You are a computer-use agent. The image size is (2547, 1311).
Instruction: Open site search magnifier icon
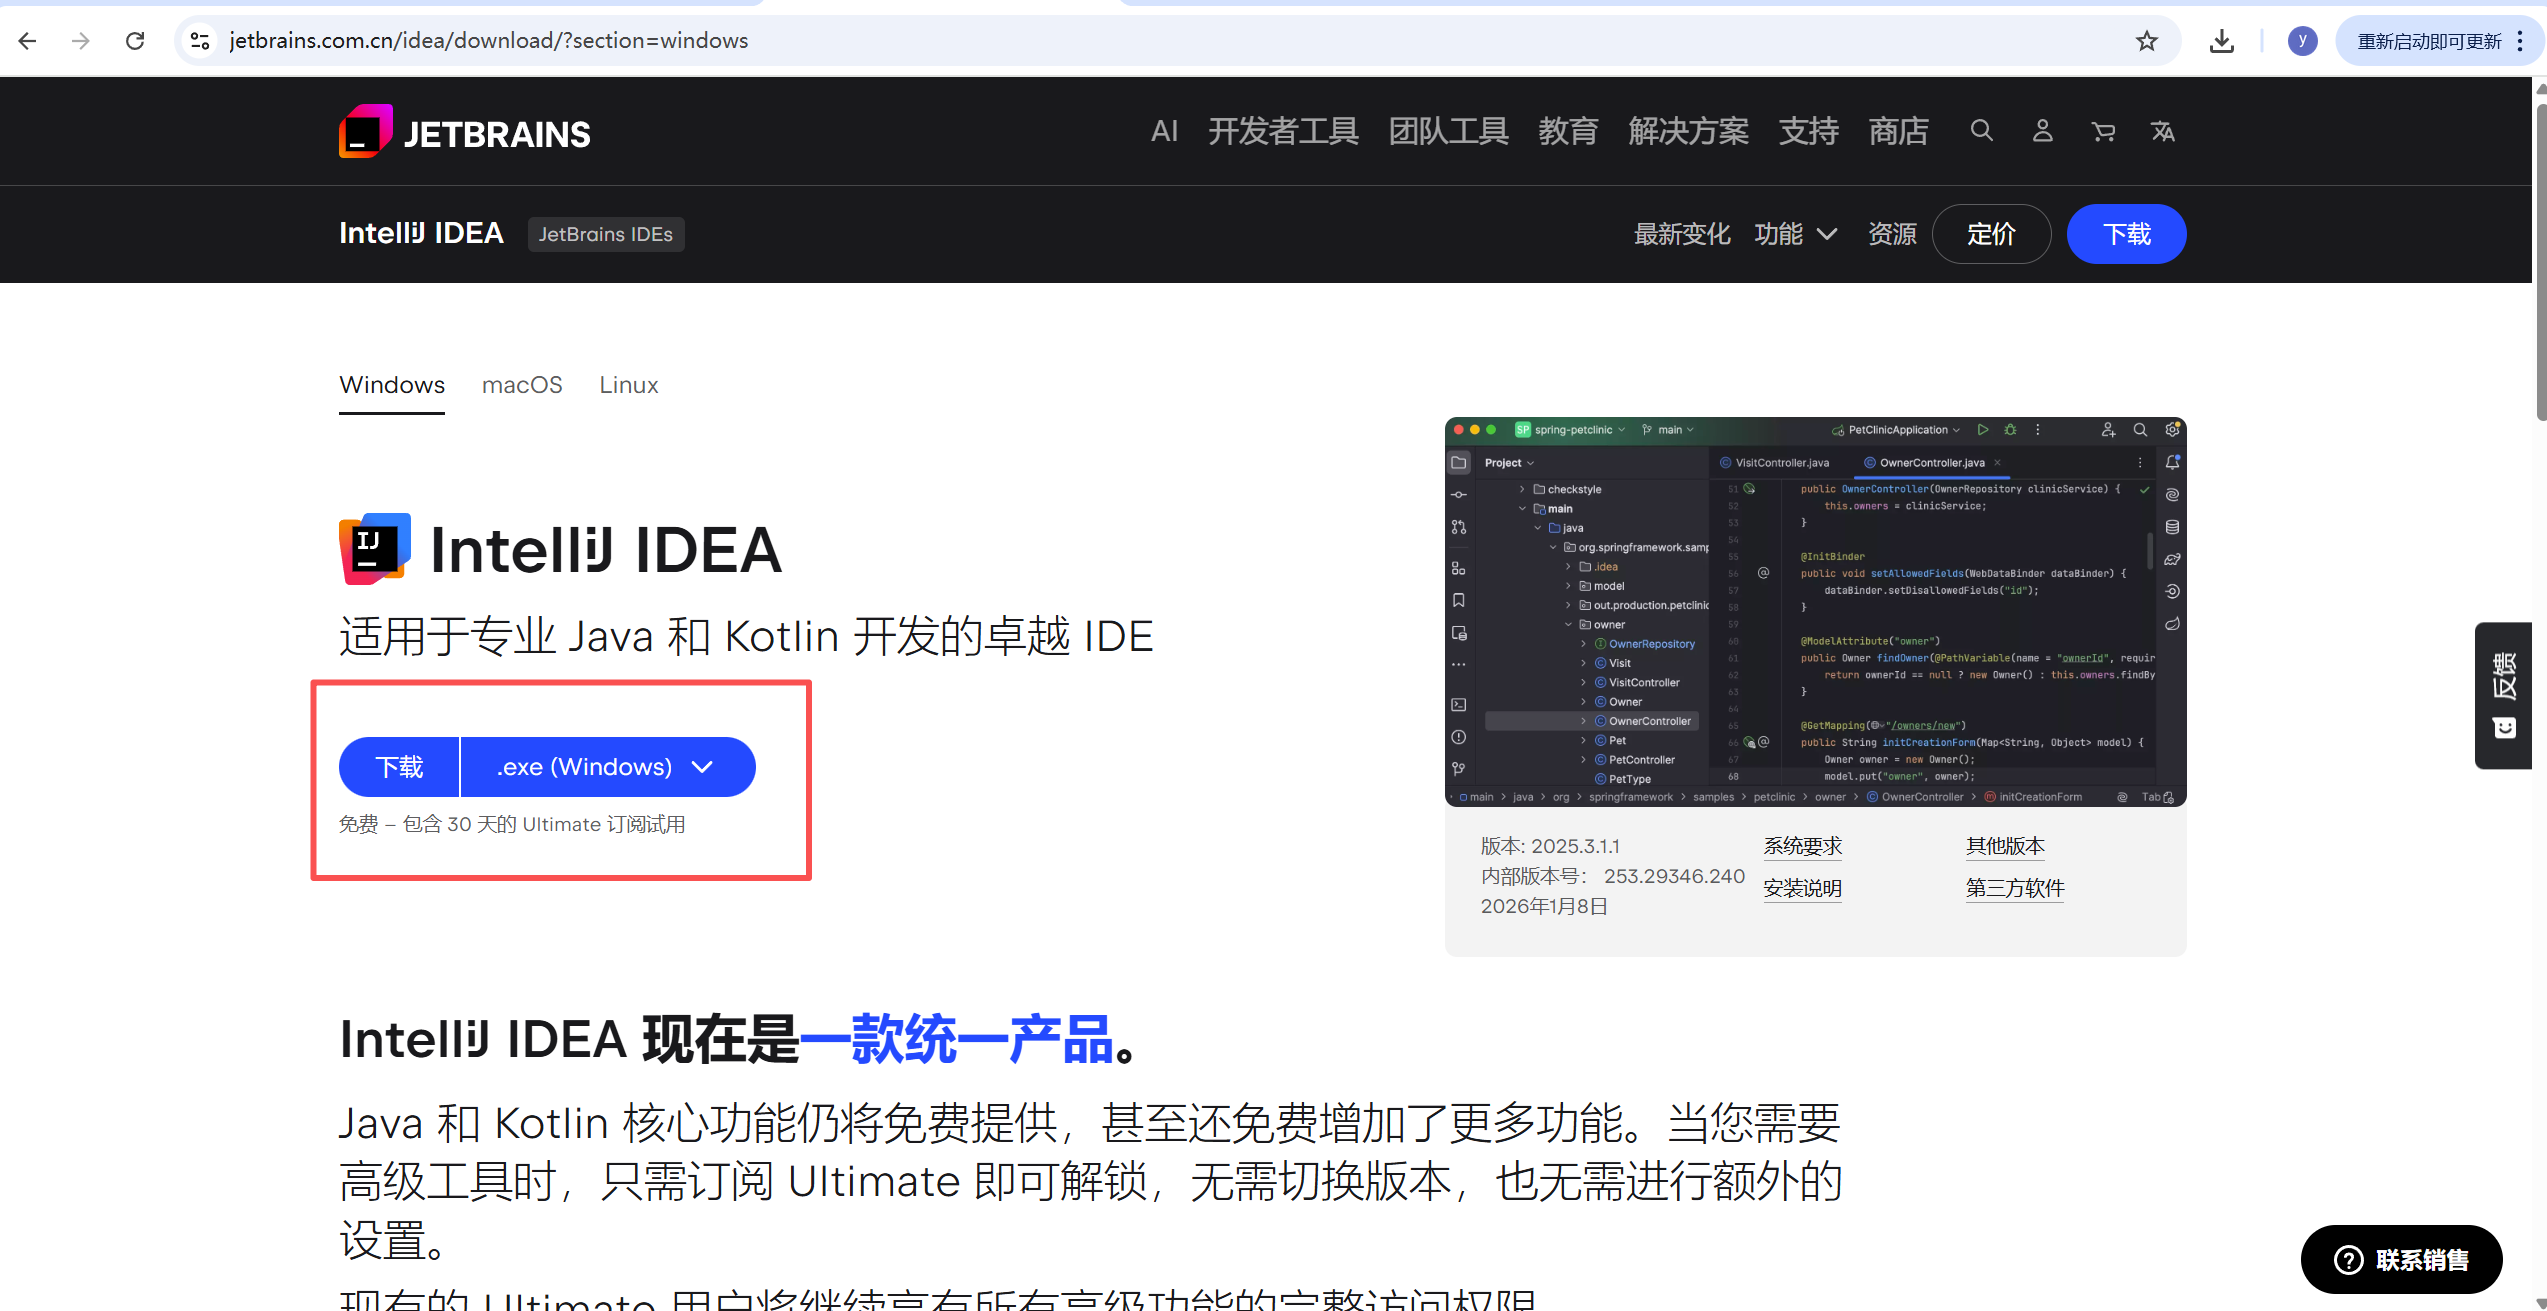pos(1981,131)
